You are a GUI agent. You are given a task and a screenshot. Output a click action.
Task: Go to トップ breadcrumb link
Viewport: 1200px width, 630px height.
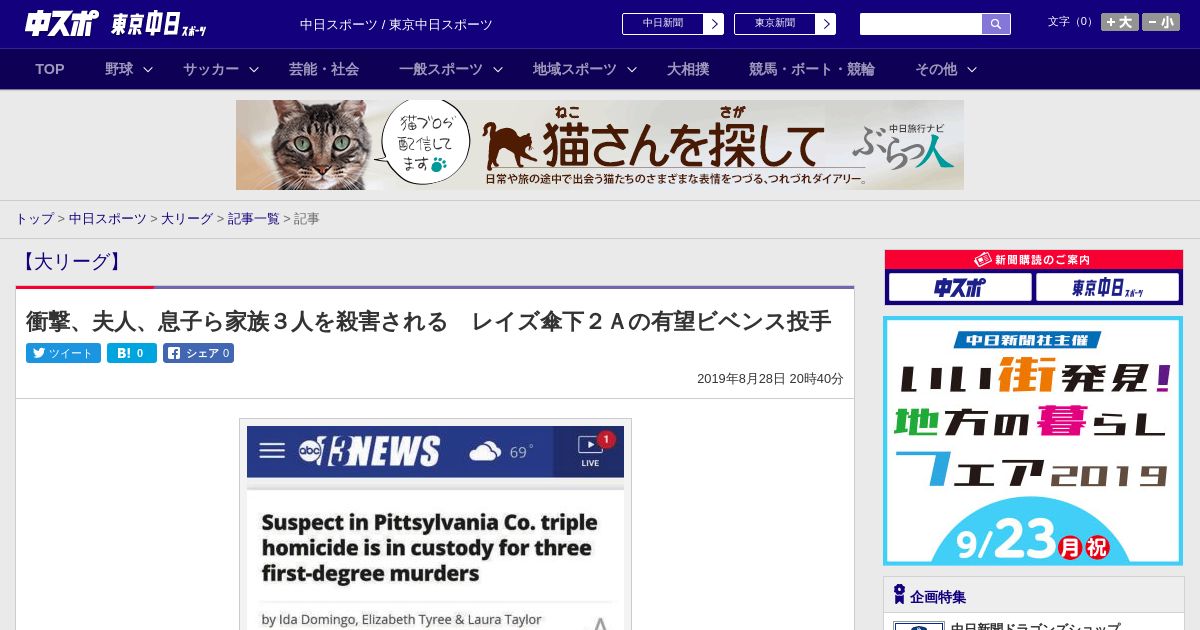point(34,219)
